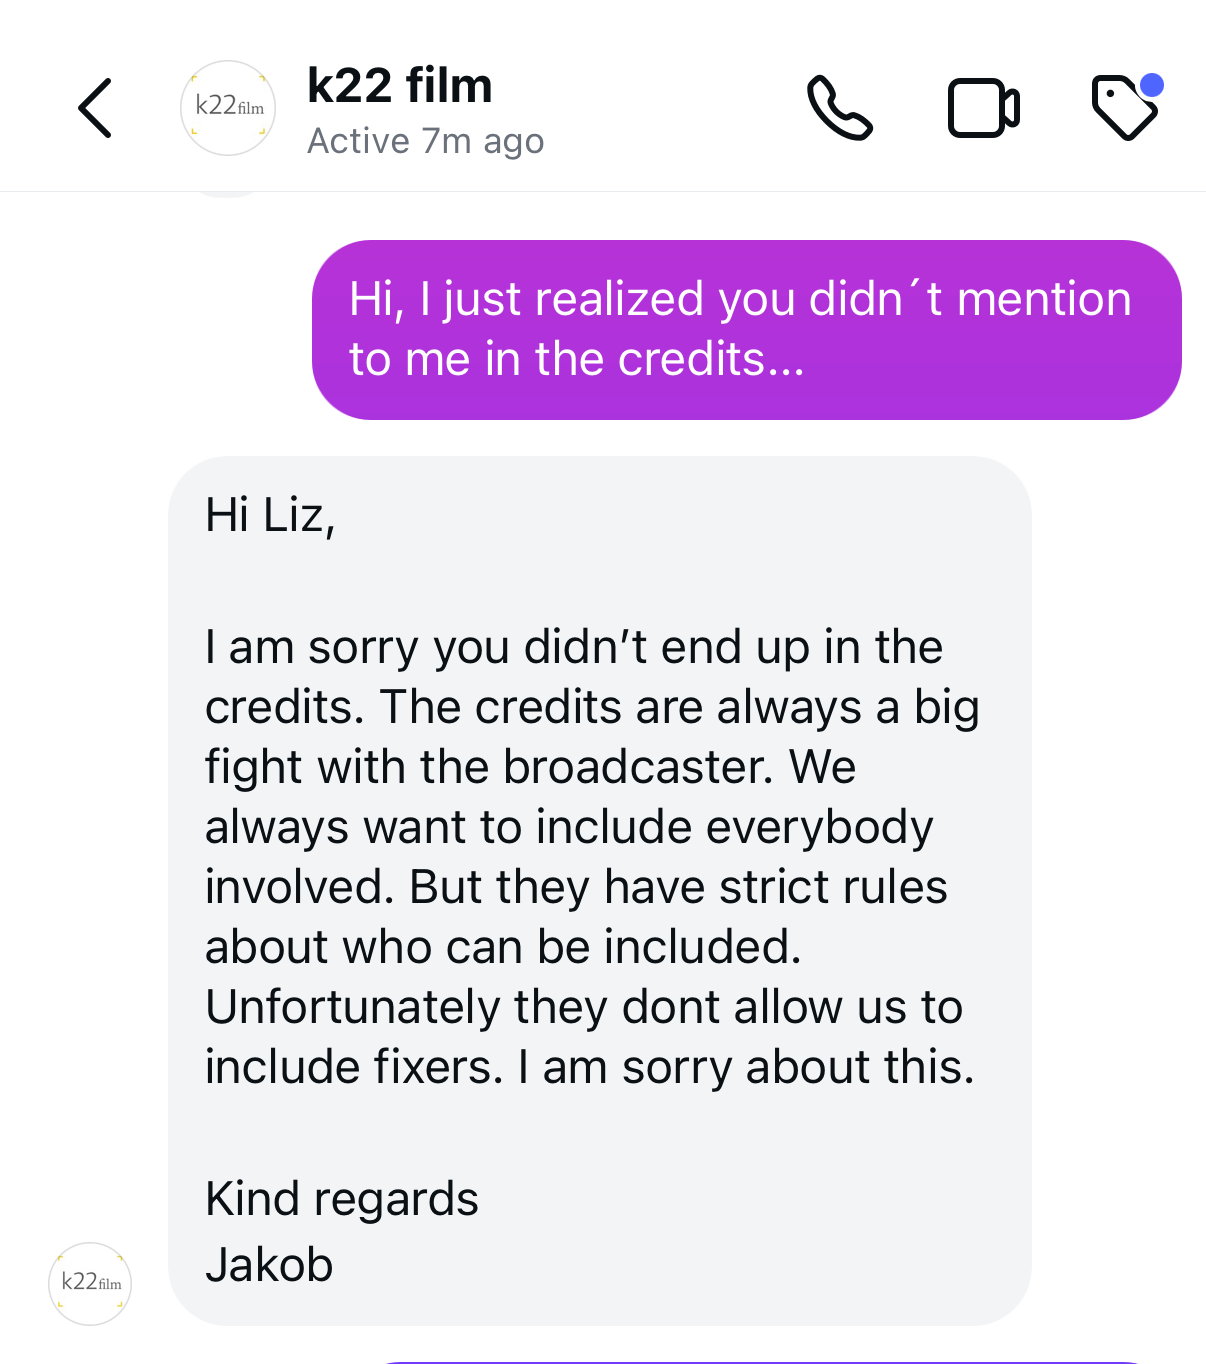1206x1364 pixels.
Task: Open k22 film profile picture in header
Action: (x=228, y=108)
